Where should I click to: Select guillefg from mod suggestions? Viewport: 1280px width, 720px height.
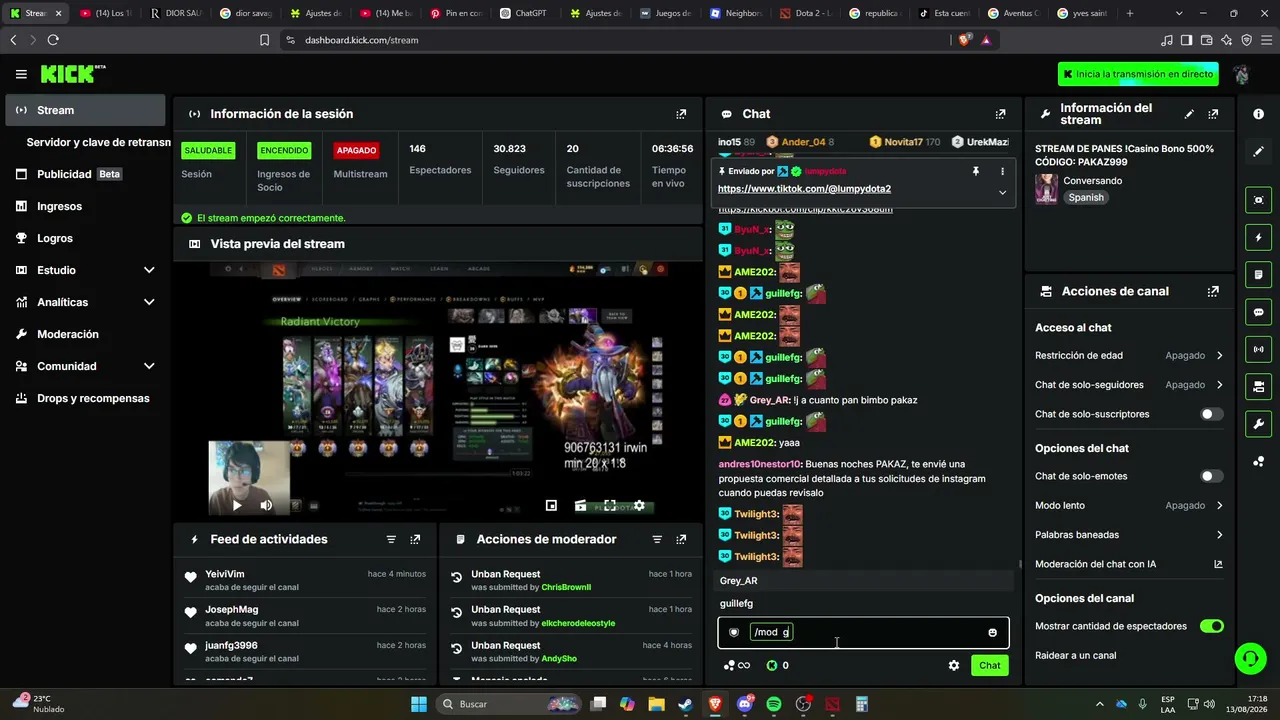click(864, 604)
